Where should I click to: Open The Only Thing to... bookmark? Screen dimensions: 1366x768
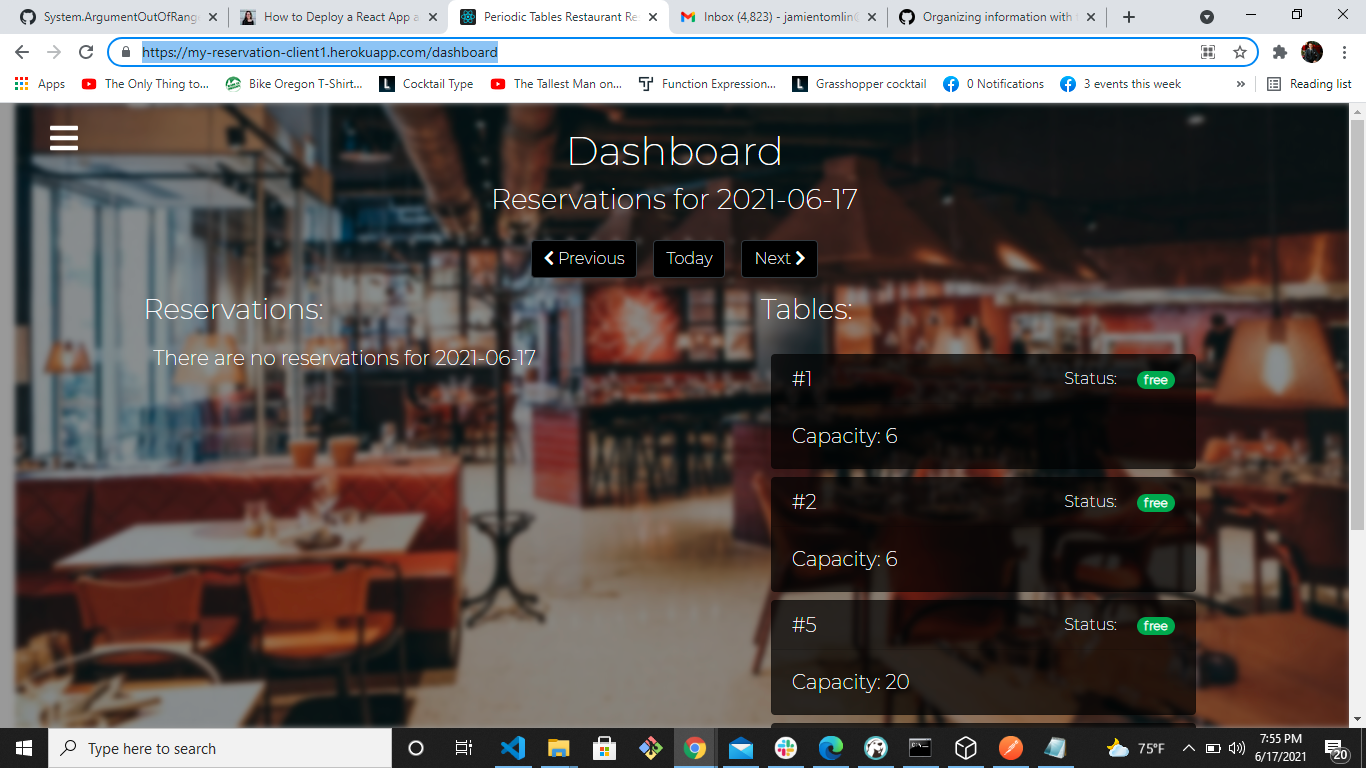pos(145,84)
